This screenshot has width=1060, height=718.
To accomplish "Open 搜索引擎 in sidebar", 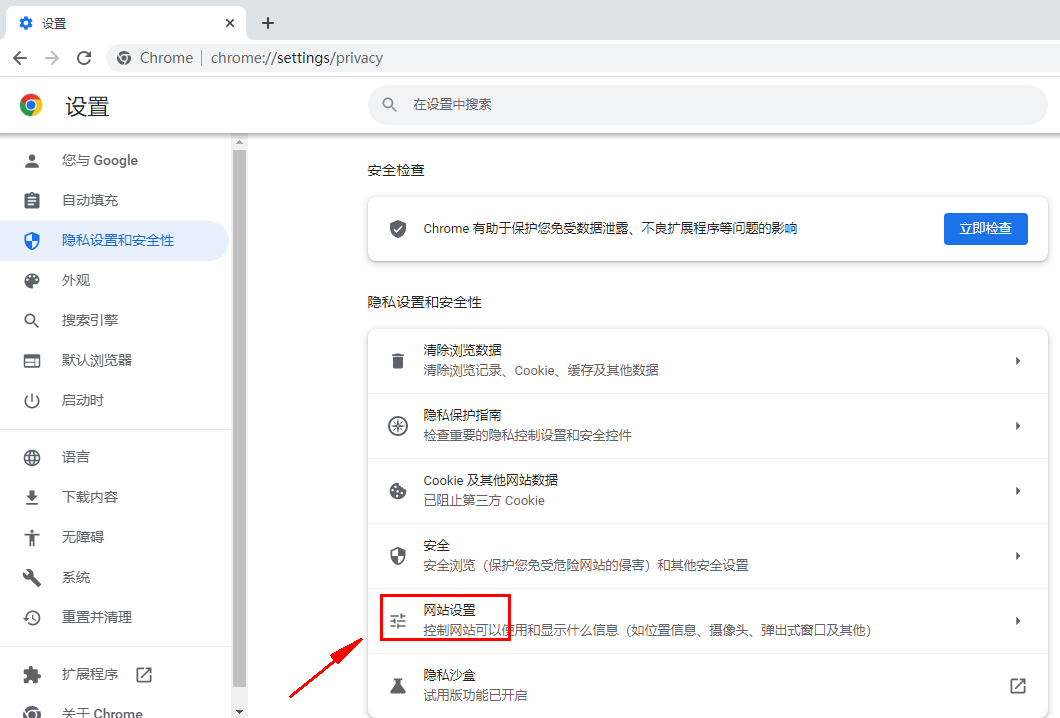I will point(114,320).
